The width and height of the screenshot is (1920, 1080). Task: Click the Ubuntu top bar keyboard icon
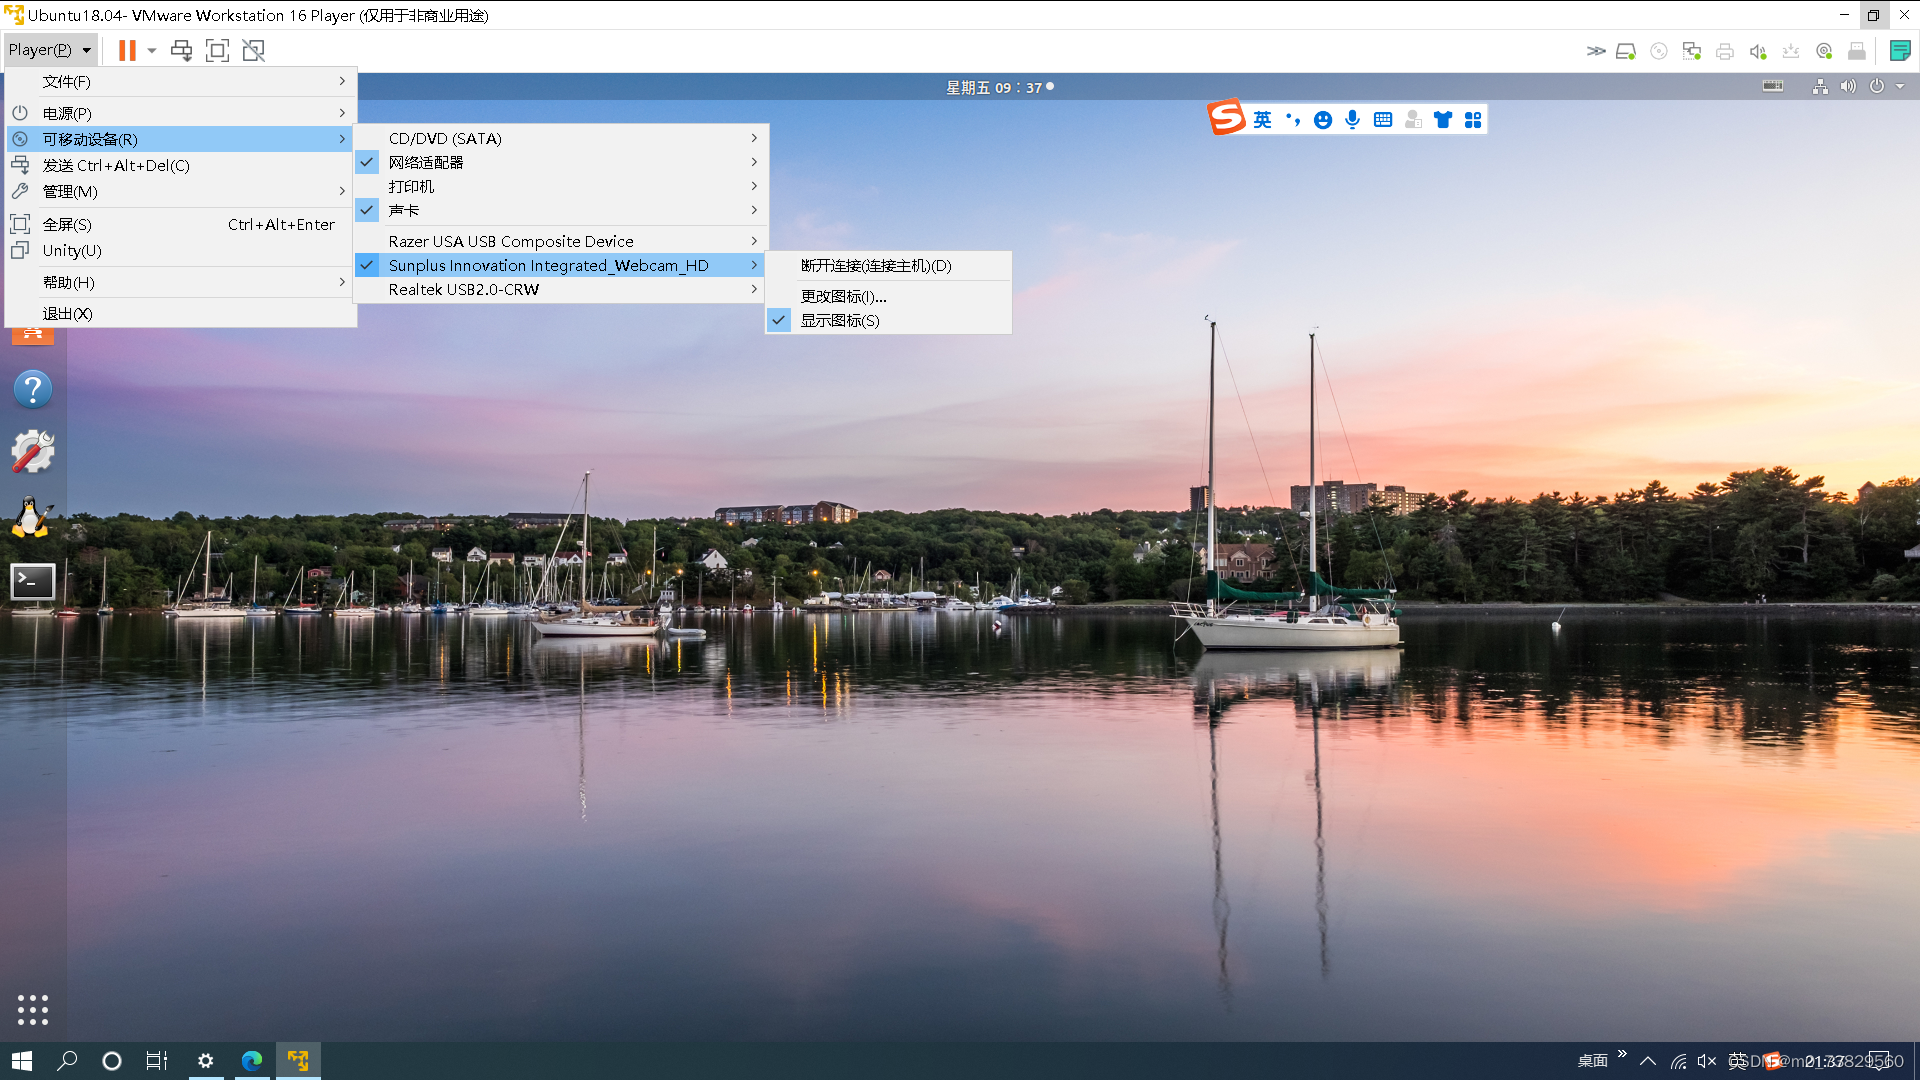point(1773,86)
